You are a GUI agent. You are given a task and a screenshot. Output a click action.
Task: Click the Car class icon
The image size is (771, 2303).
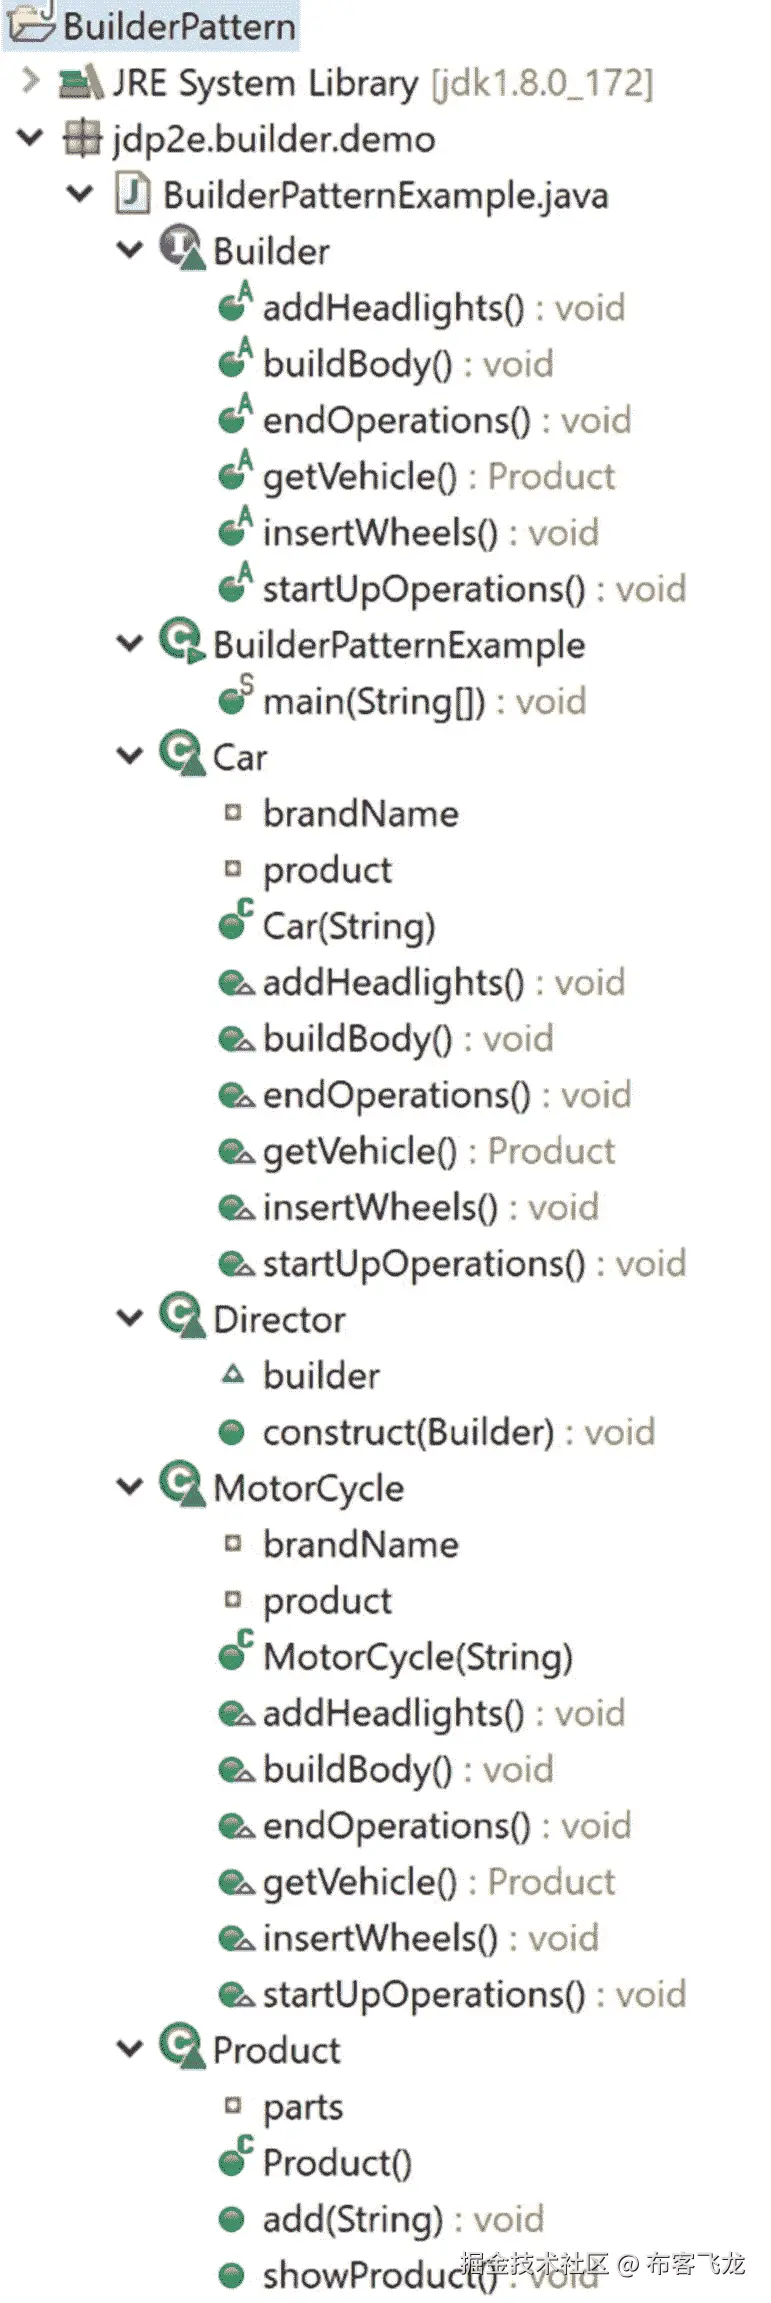180,757
